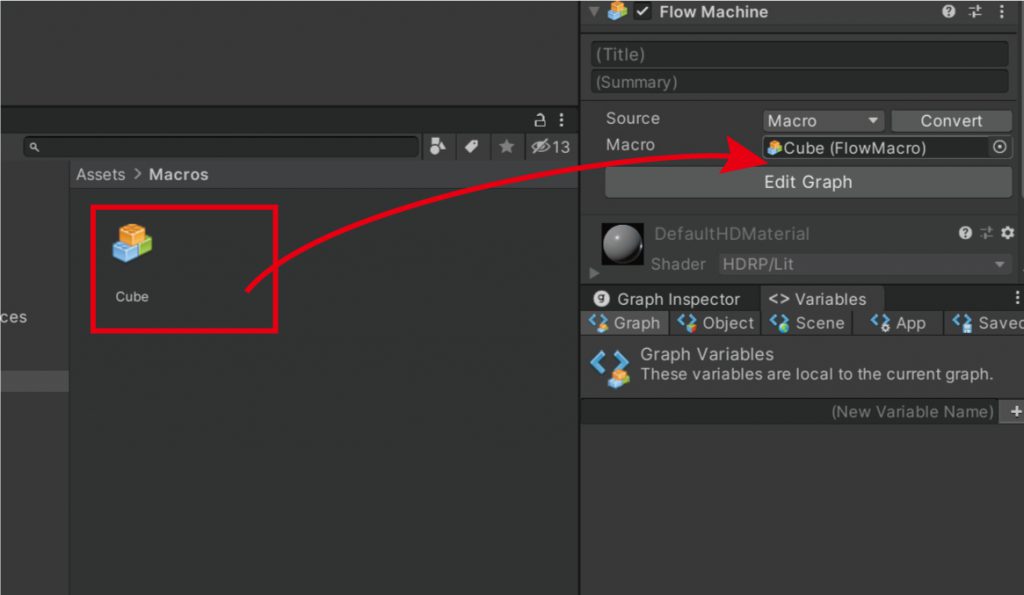Click the Convert button
1024x595 pixels.
tap(951, 121)
